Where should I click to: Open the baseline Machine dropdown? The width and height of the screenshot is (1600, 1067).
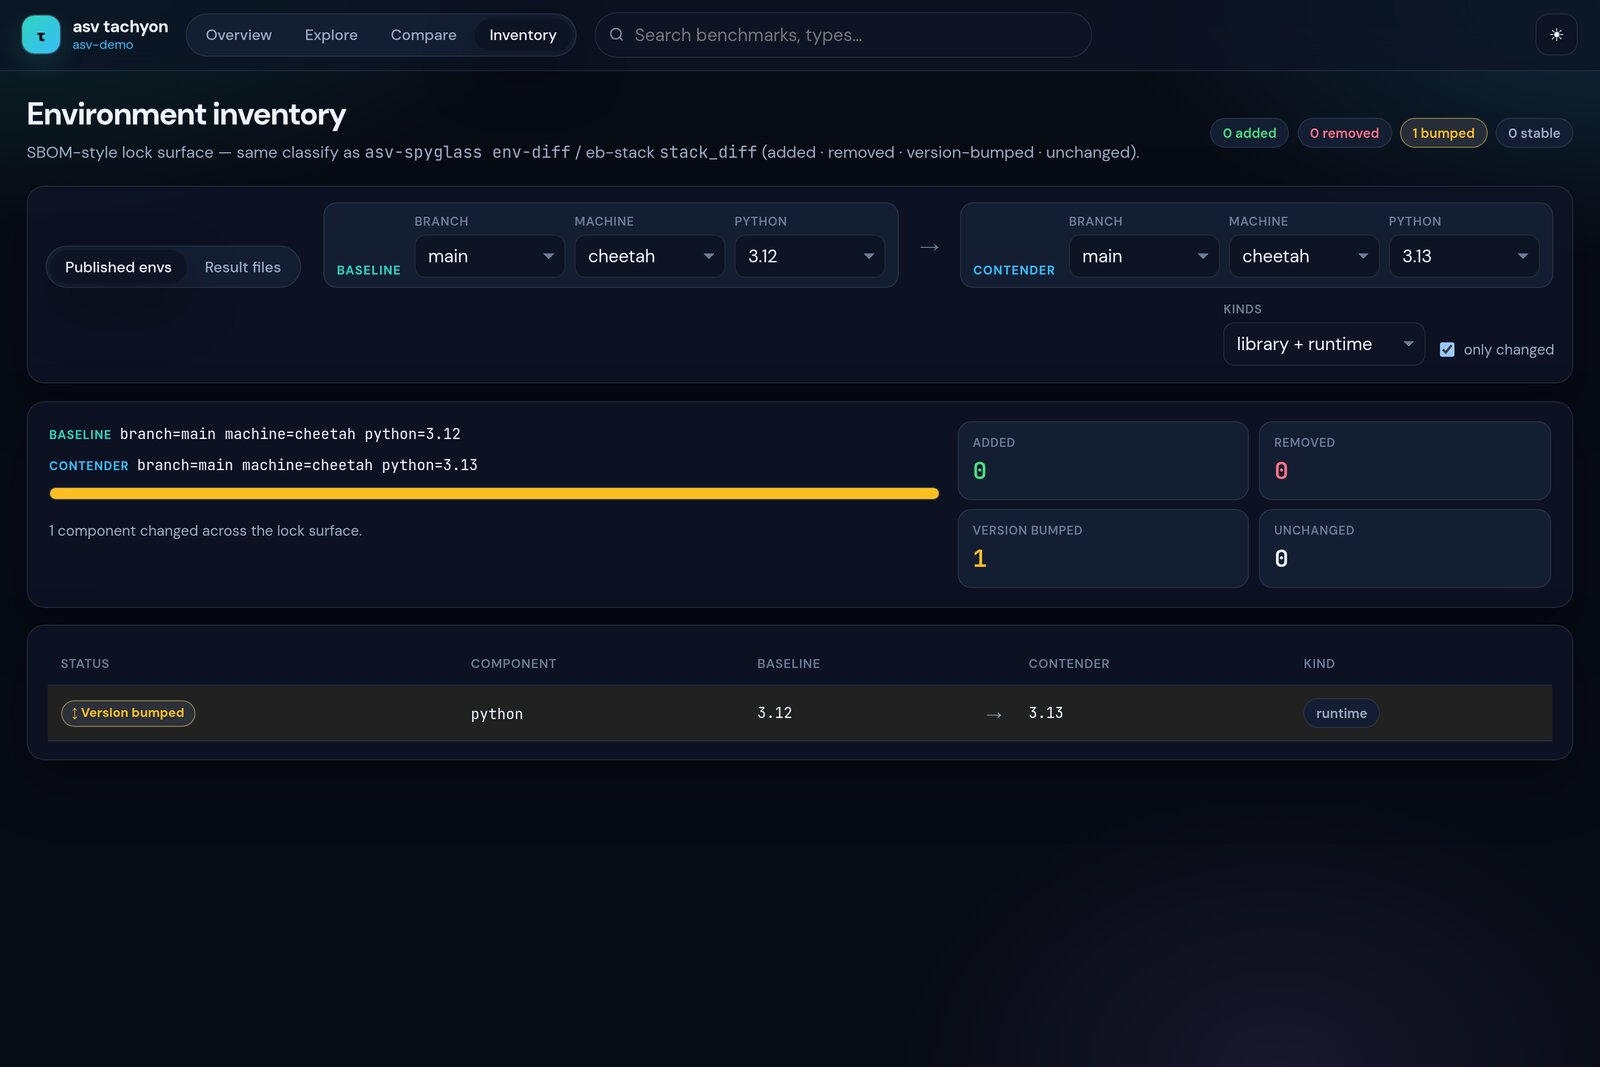pyautogui.click(x=650, y=256)
